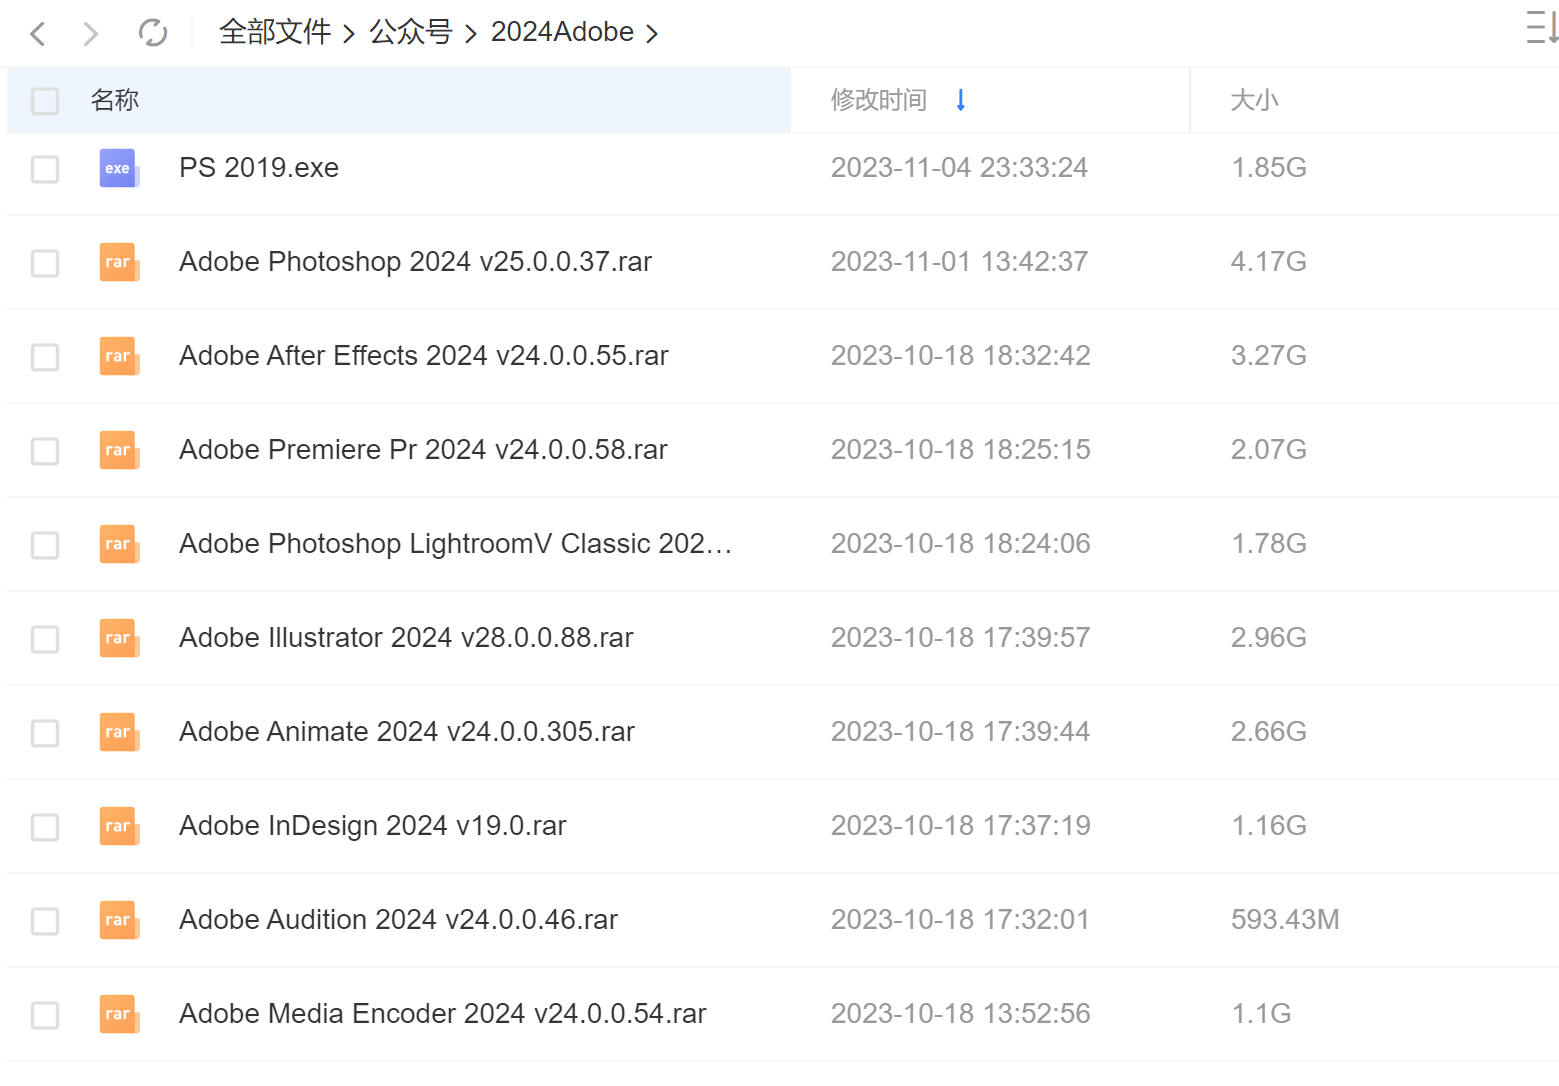Click the chevron after 全部文件 in the breadcrumb
The height and width of the screenshot is (1086, 1559).
[x=349, y=34]
